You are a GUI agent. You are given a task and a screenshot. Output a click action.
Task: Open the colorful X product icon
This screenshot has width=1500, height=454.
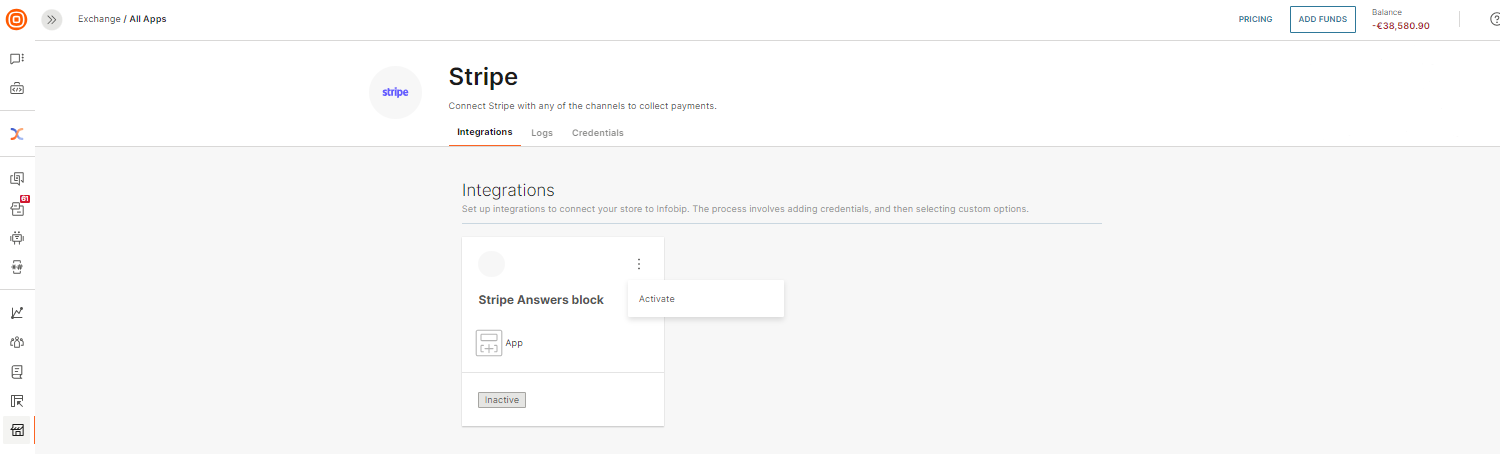(x=17, y=134)
